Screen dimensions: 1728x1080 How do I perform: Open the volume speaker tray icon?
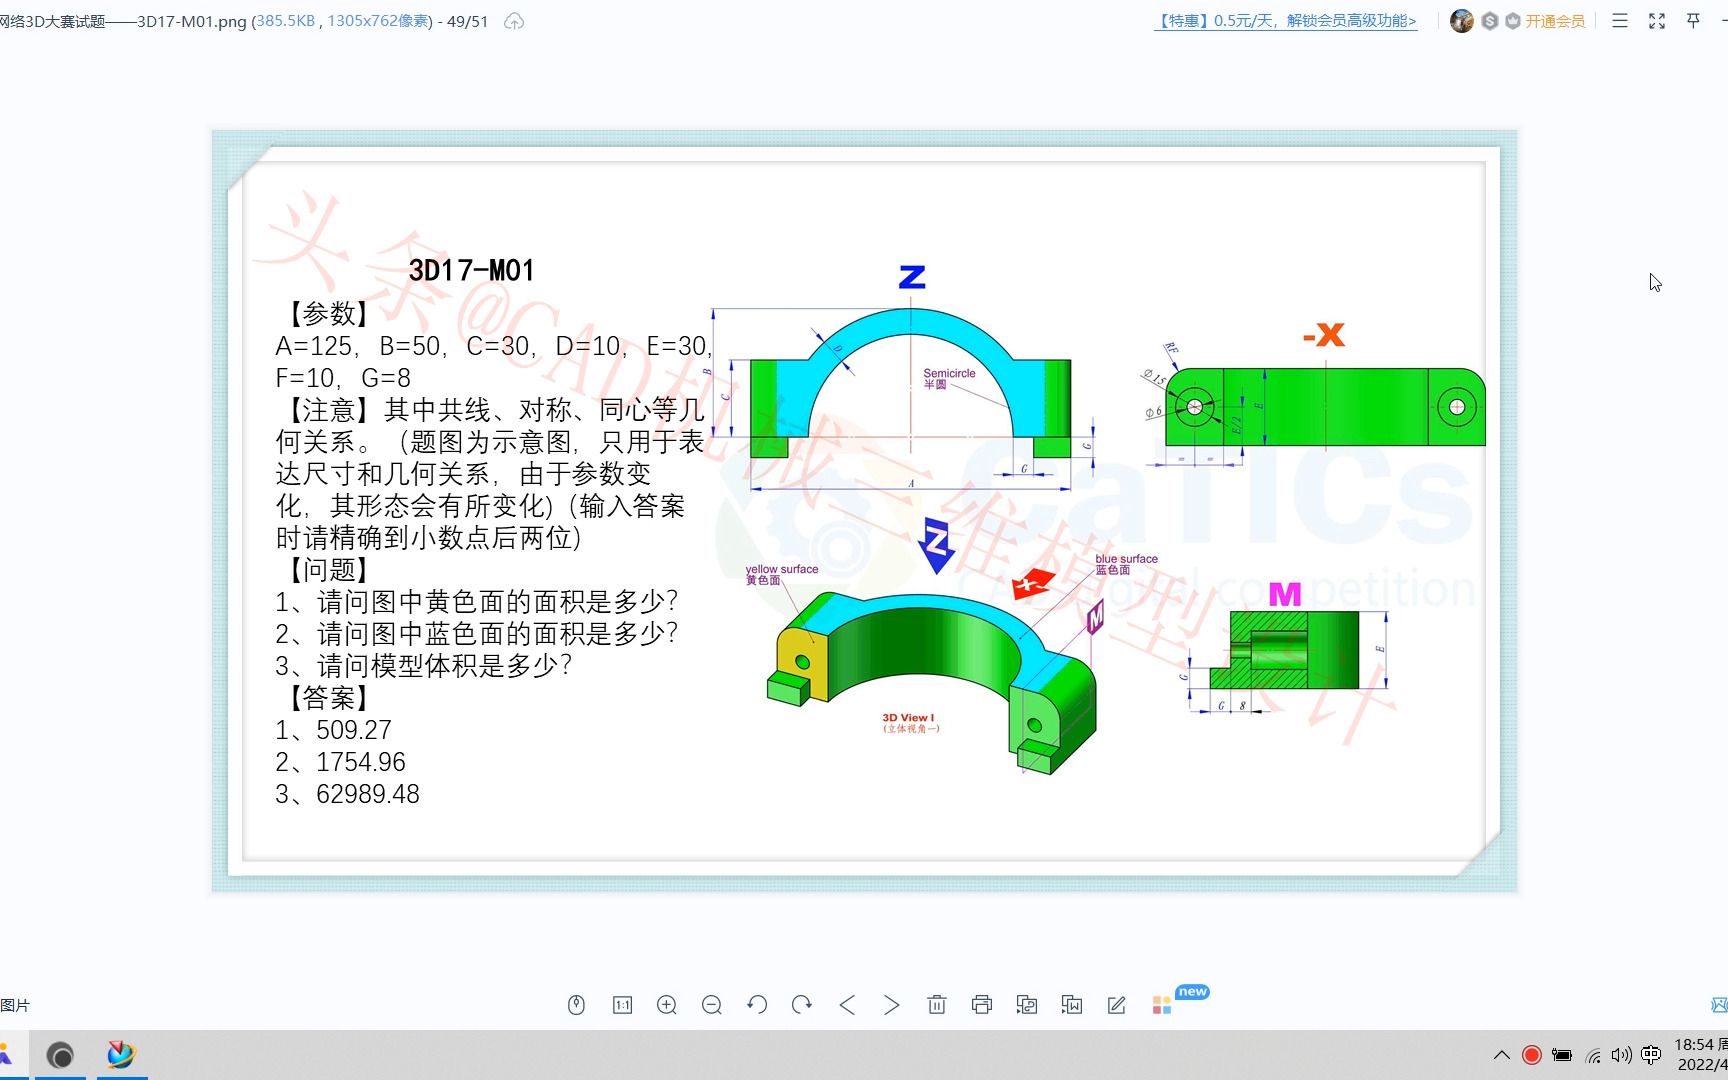coord(1621,1055)
